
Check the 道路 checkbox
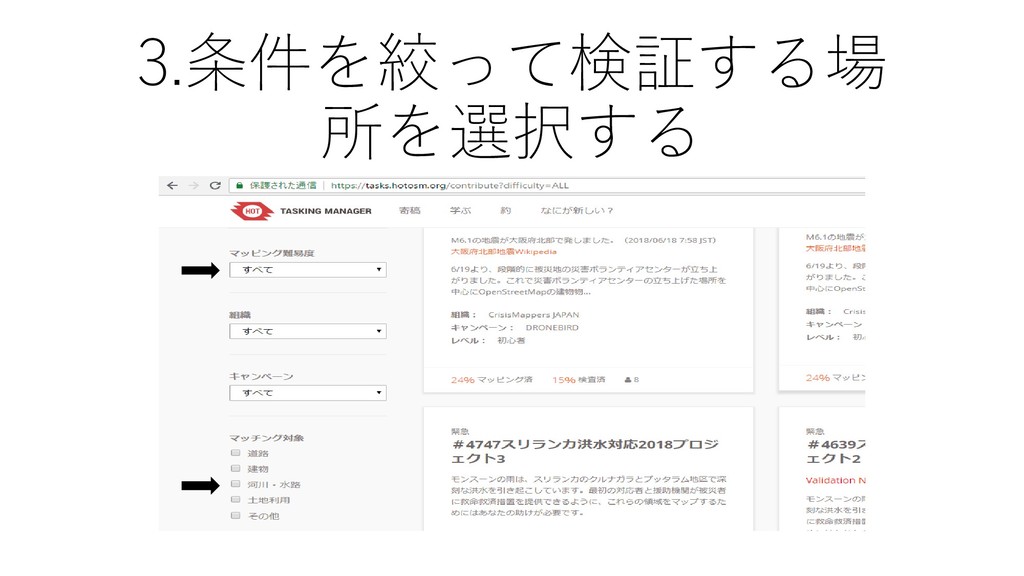(x=235, y=453)
